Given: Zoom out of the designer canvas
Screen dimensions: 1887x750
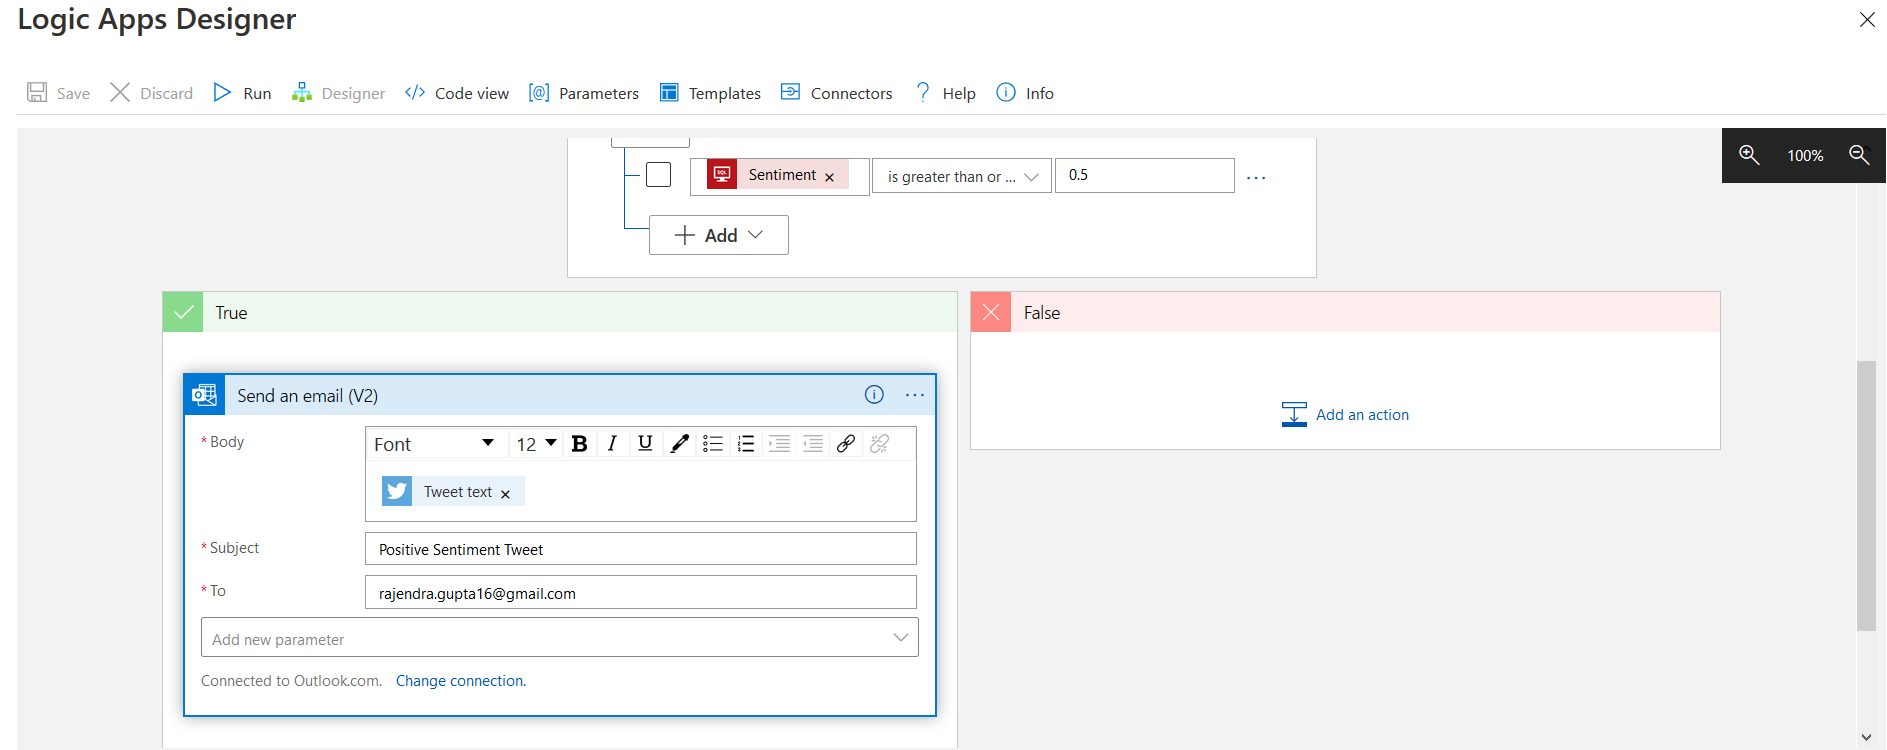Looking at the screenshot, I should click(x=1859, y=155).
